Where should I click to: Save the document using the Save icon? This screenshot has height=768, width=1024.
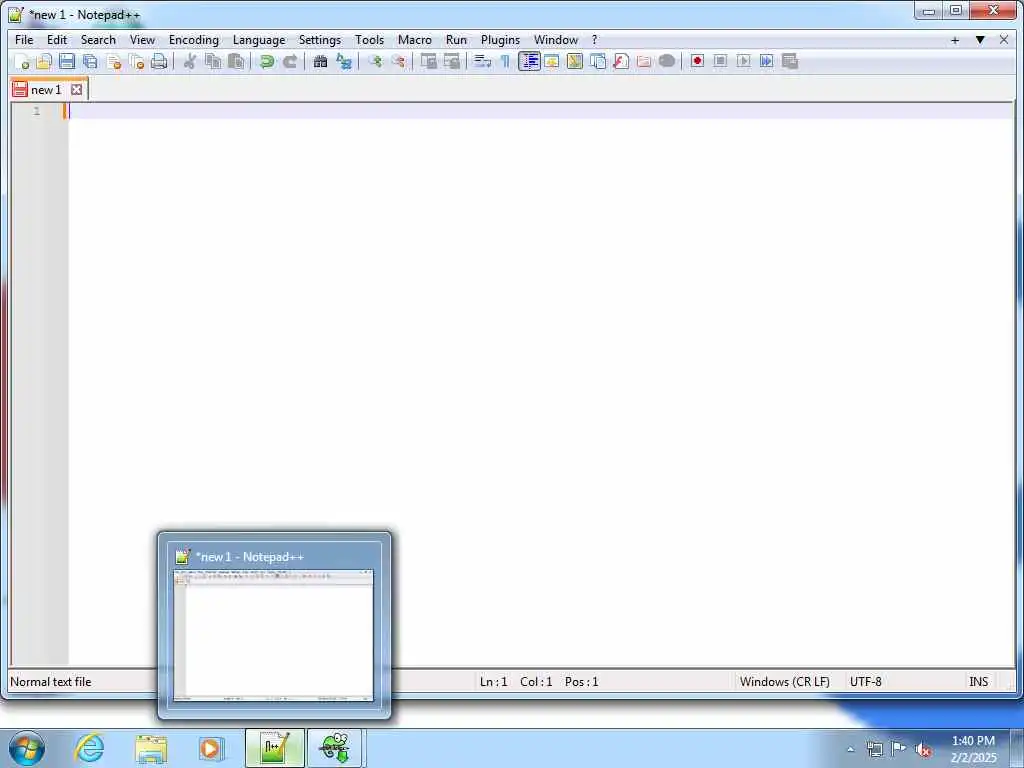(x=67, y=61)
